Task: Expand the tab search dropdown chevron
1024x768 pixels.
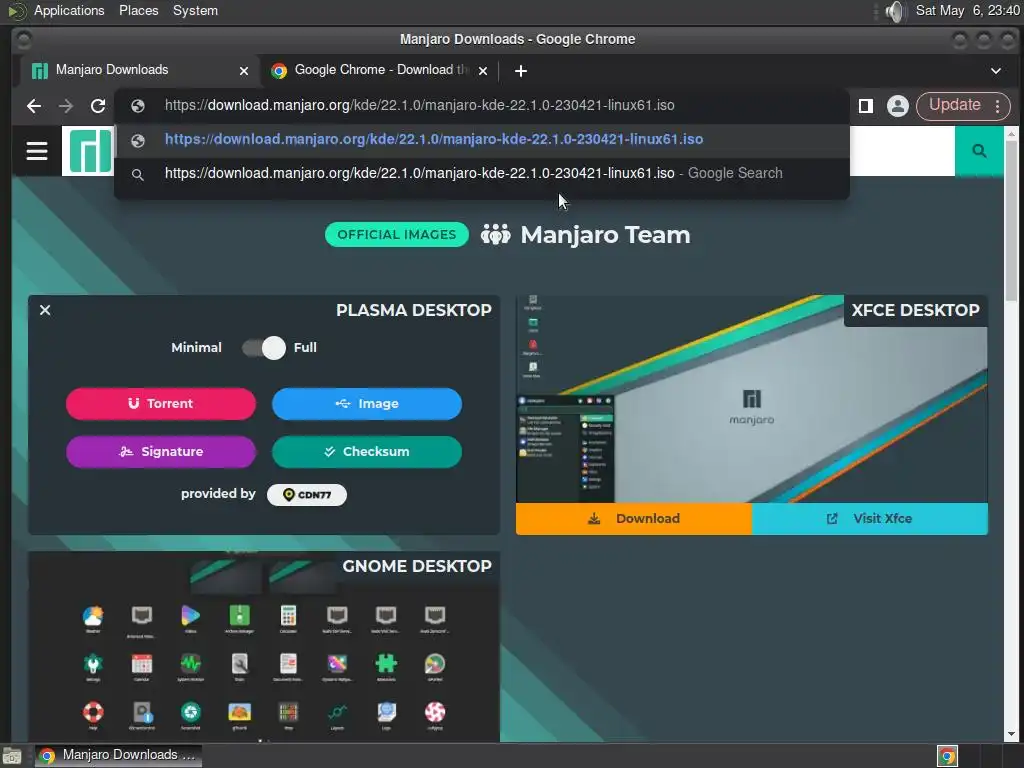Action: (x=996, y=71)
